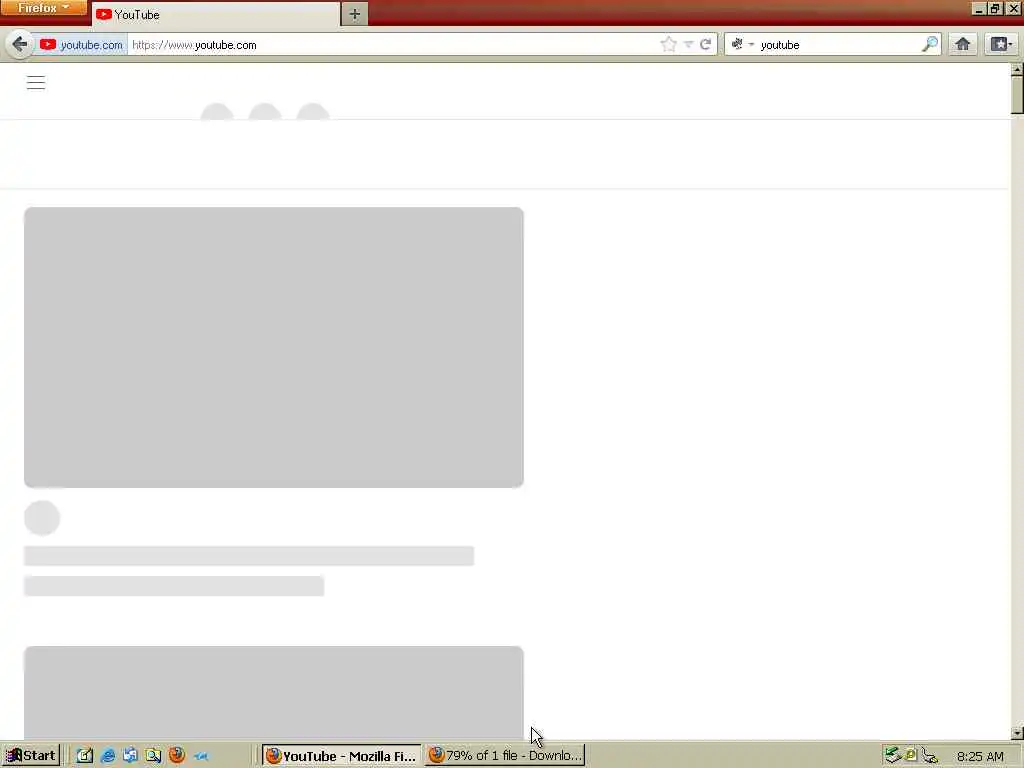This screenshot has width=1024, height=768.
Task: Click the second video thumbnail placeholder
Action: (274, 693)
